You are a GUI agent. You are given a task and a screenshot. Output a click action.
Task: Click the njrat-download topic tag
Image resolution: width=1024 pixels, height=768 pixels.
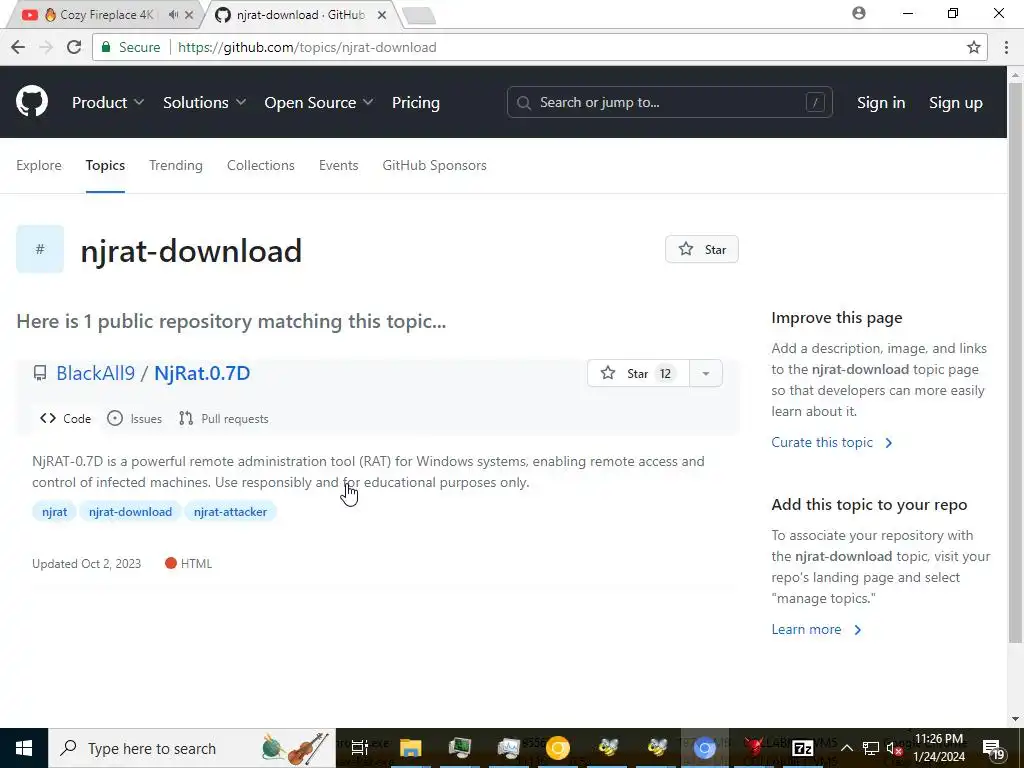click(131, 512)
